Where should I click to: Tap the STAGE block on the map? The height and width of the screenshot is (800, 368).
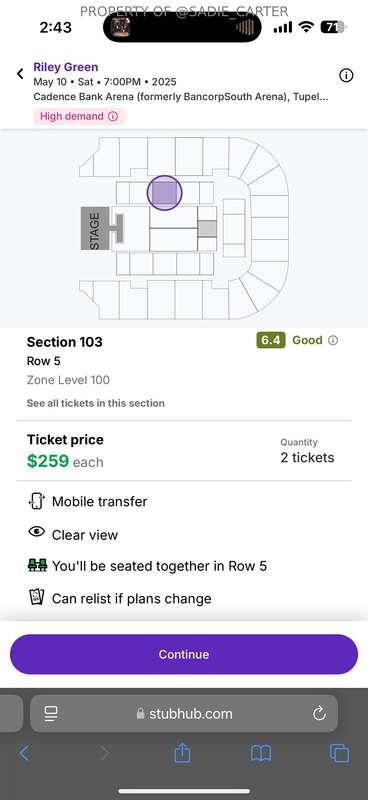[95, 228]
